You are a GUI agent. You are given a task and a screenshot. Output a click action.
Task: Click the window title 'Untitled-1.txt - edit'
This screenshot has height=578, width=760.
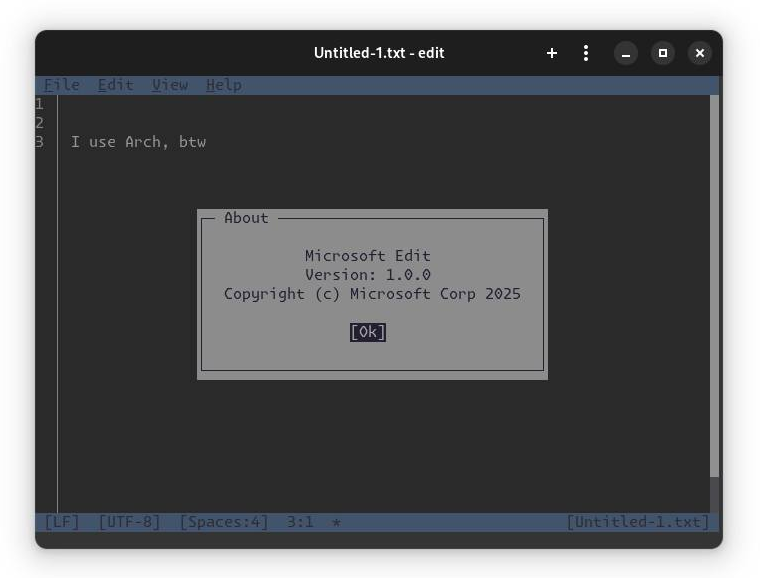379,53
